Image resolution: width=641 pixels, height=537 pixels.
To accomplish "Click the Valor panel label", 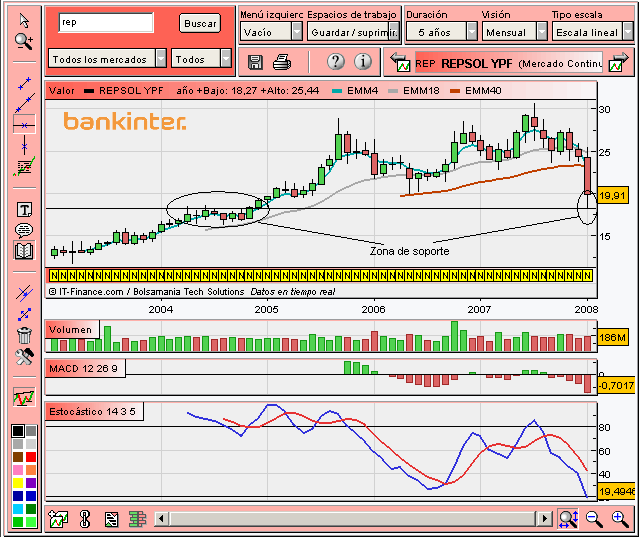I will click(62, 91).
